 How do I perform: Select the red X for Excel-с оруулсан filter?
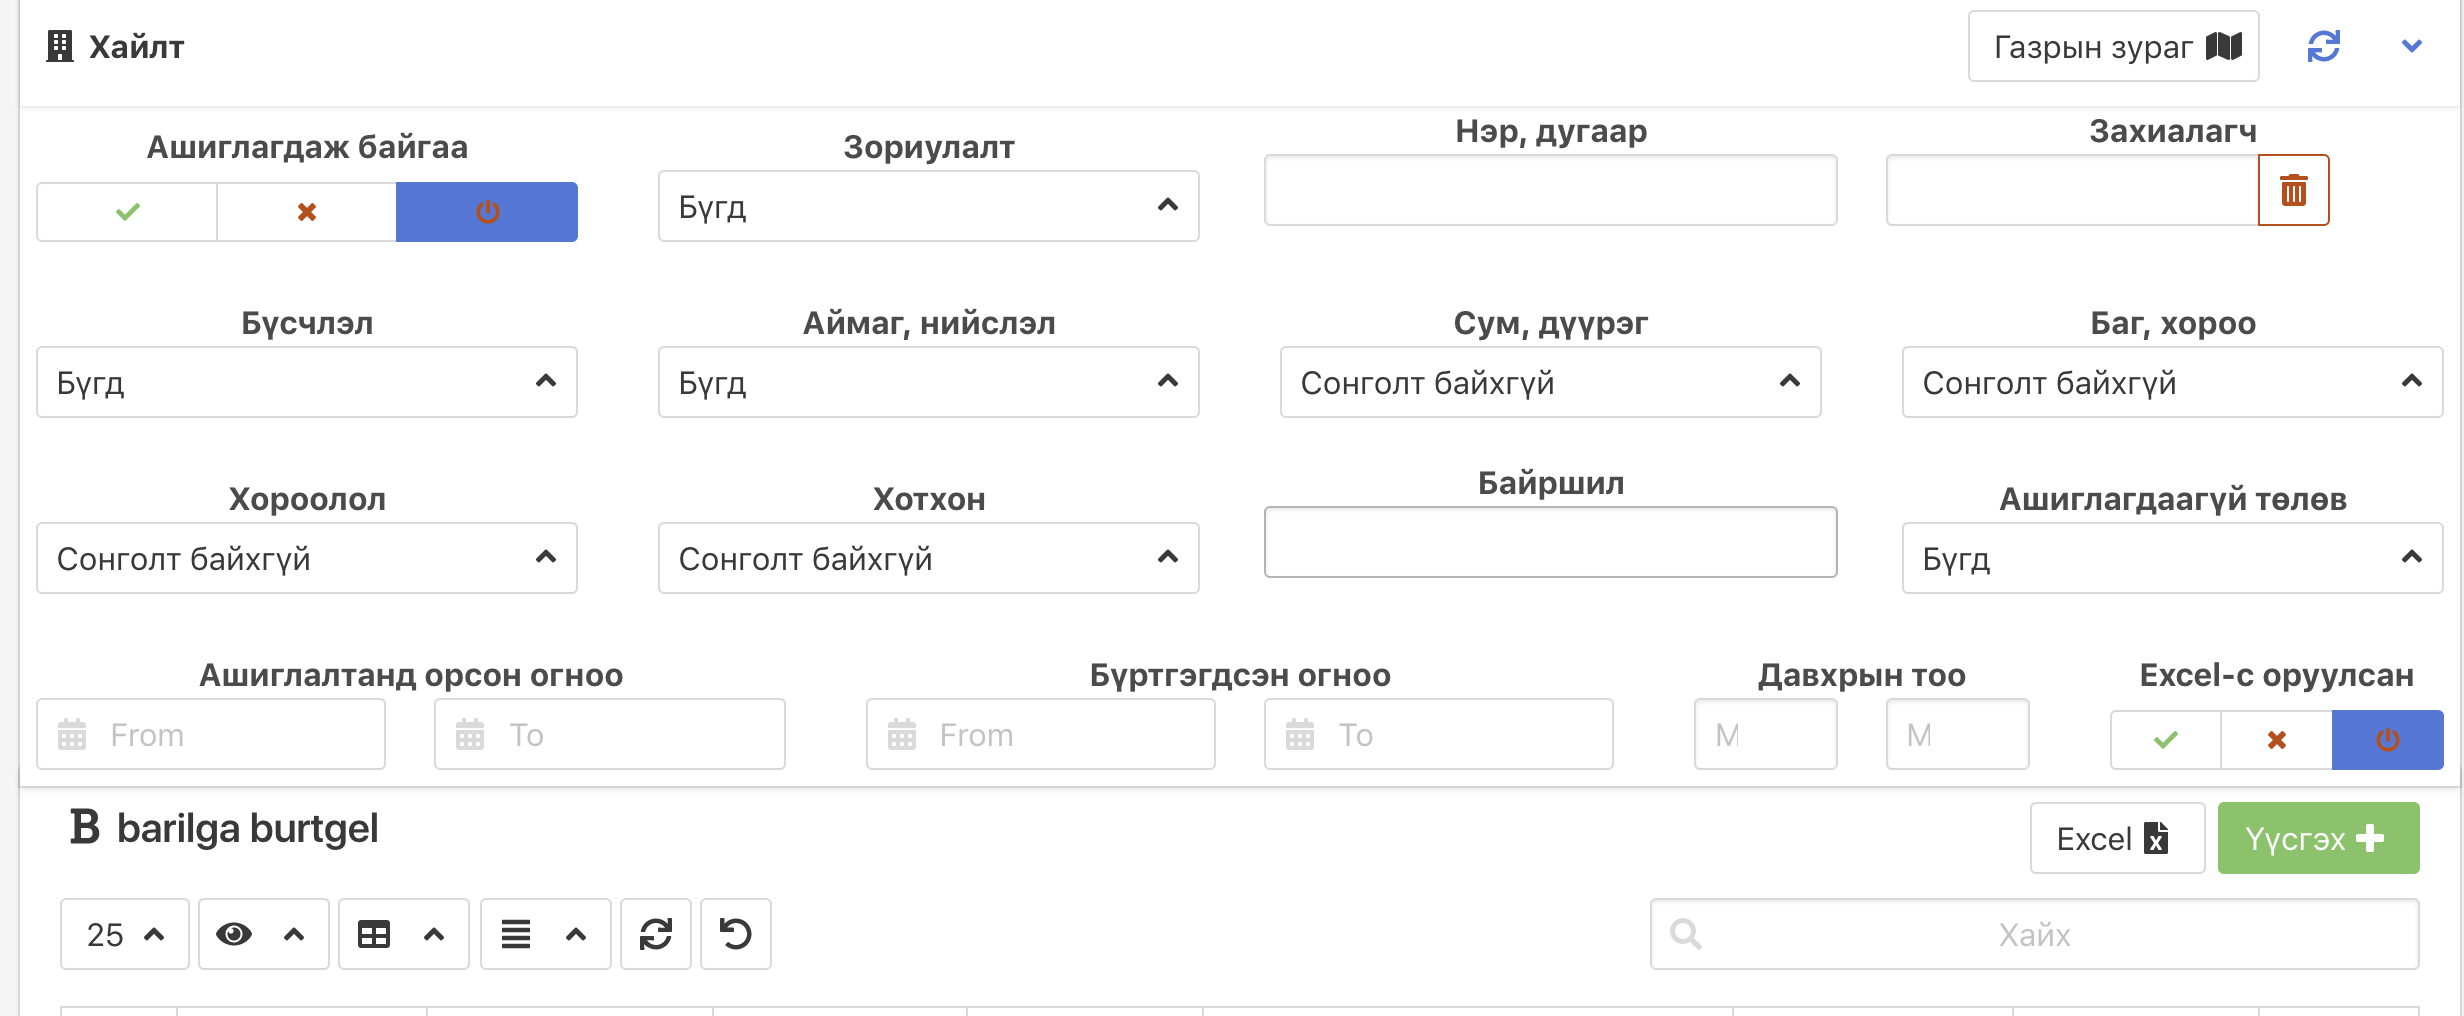pos(2275,740)
